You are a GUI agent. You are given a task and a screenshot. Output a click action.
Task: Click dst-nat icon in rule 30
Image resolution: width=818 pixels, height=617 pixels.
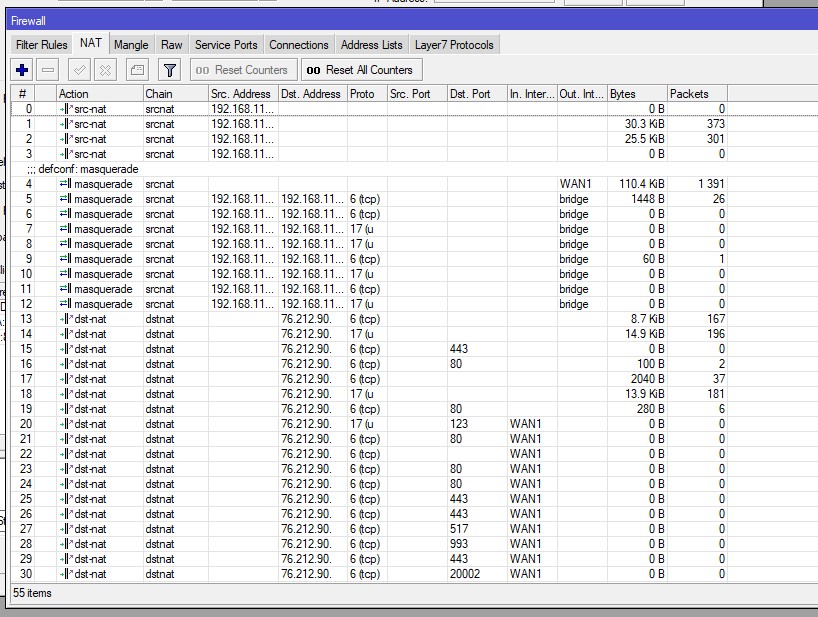pos(66,574)
